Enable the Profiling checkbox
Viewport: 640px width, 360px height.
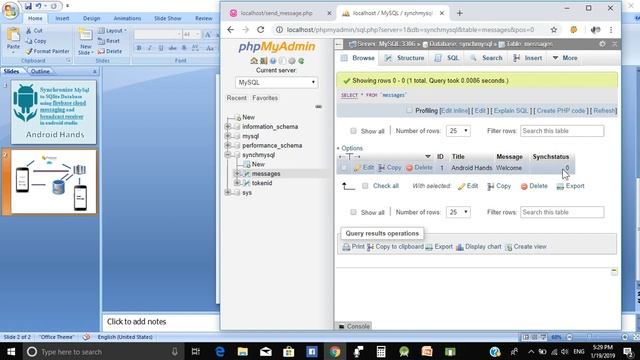click(x=409, y=110)
